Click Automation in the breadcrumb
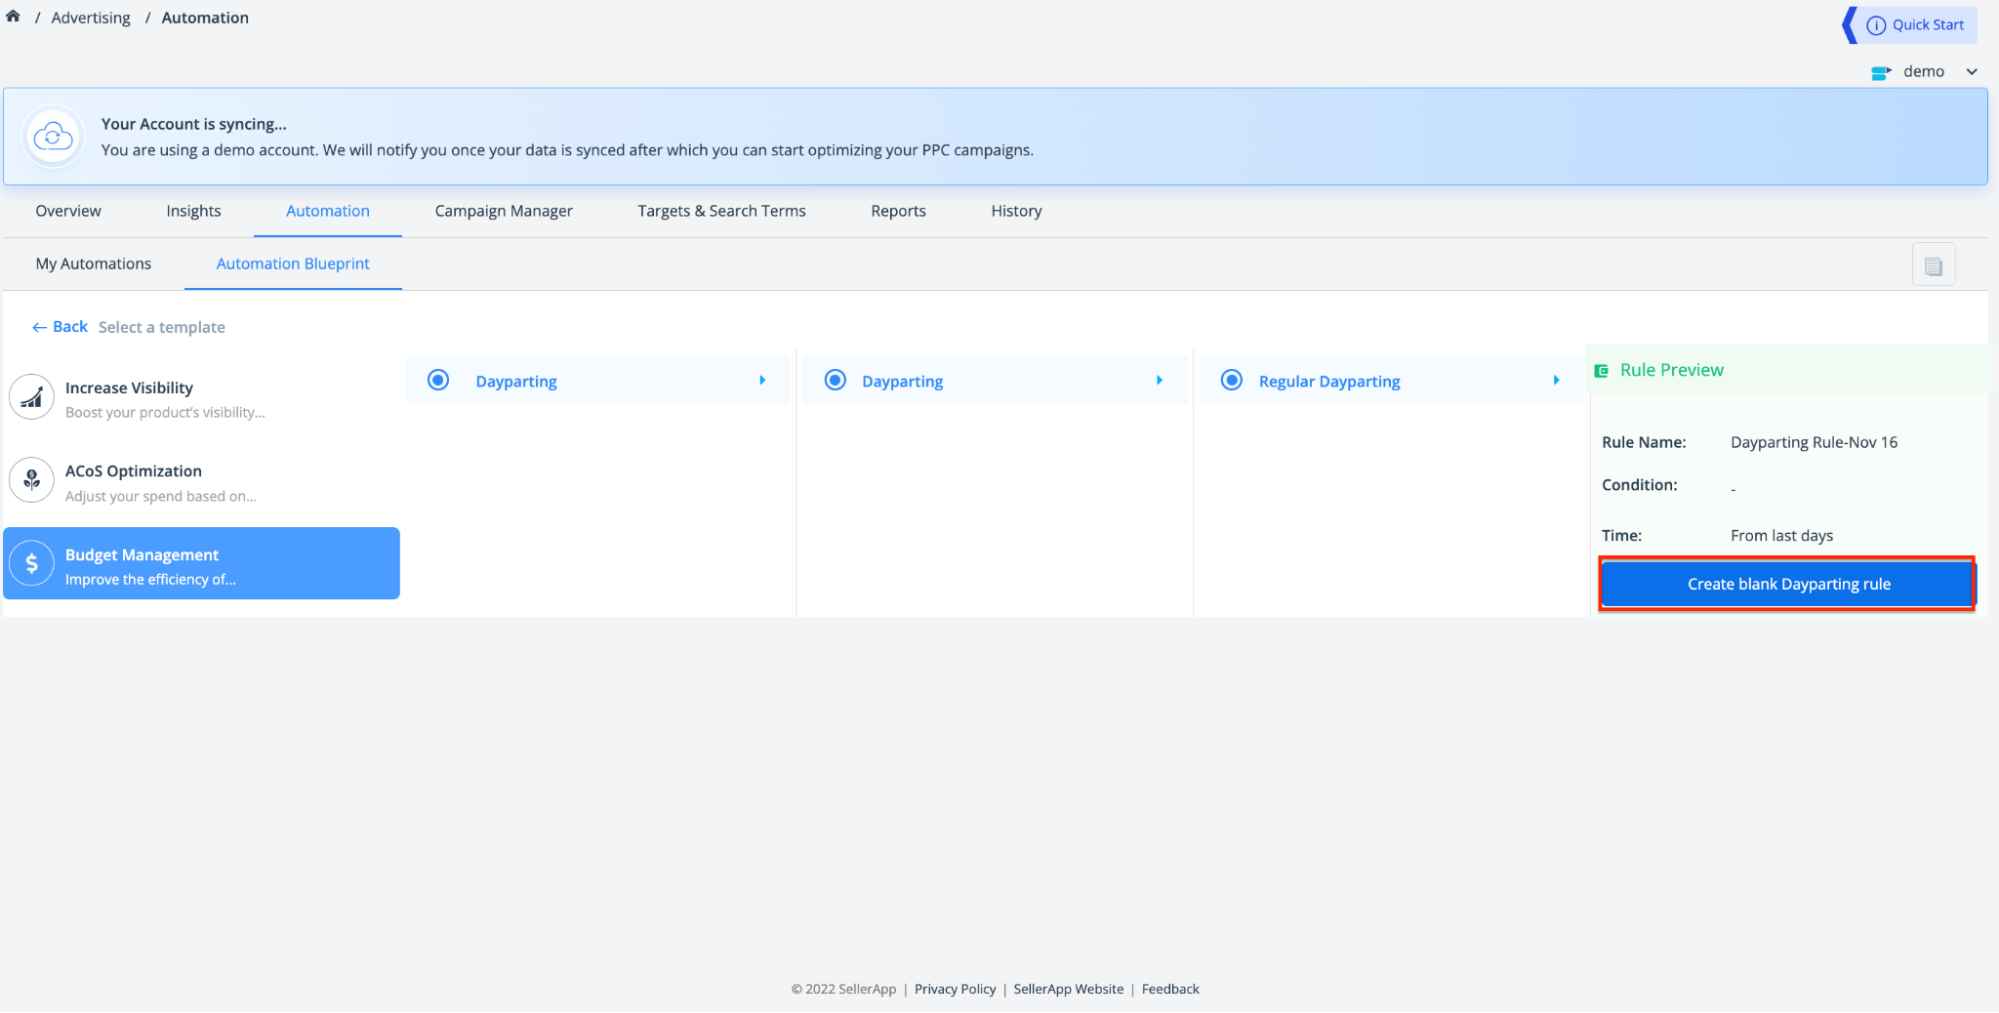This screenshot has width=1999, height=1013. click(205, 18)
